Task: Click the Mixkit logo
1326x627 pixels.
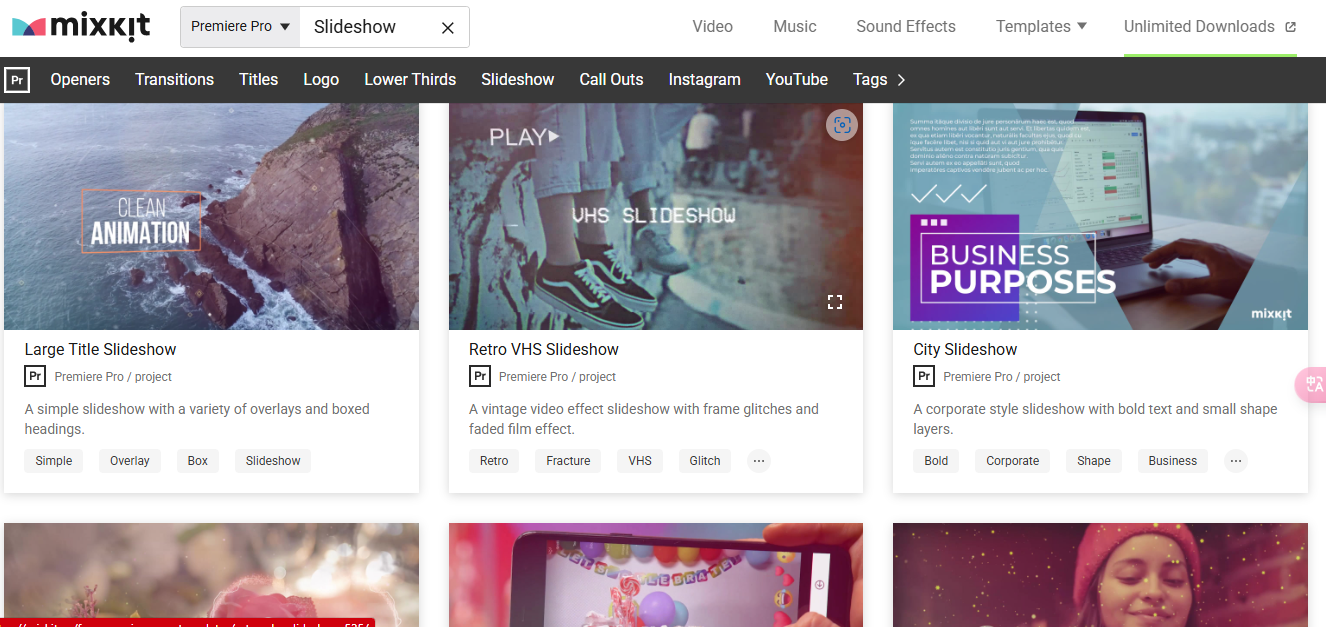Action: (x=80, y=26)
